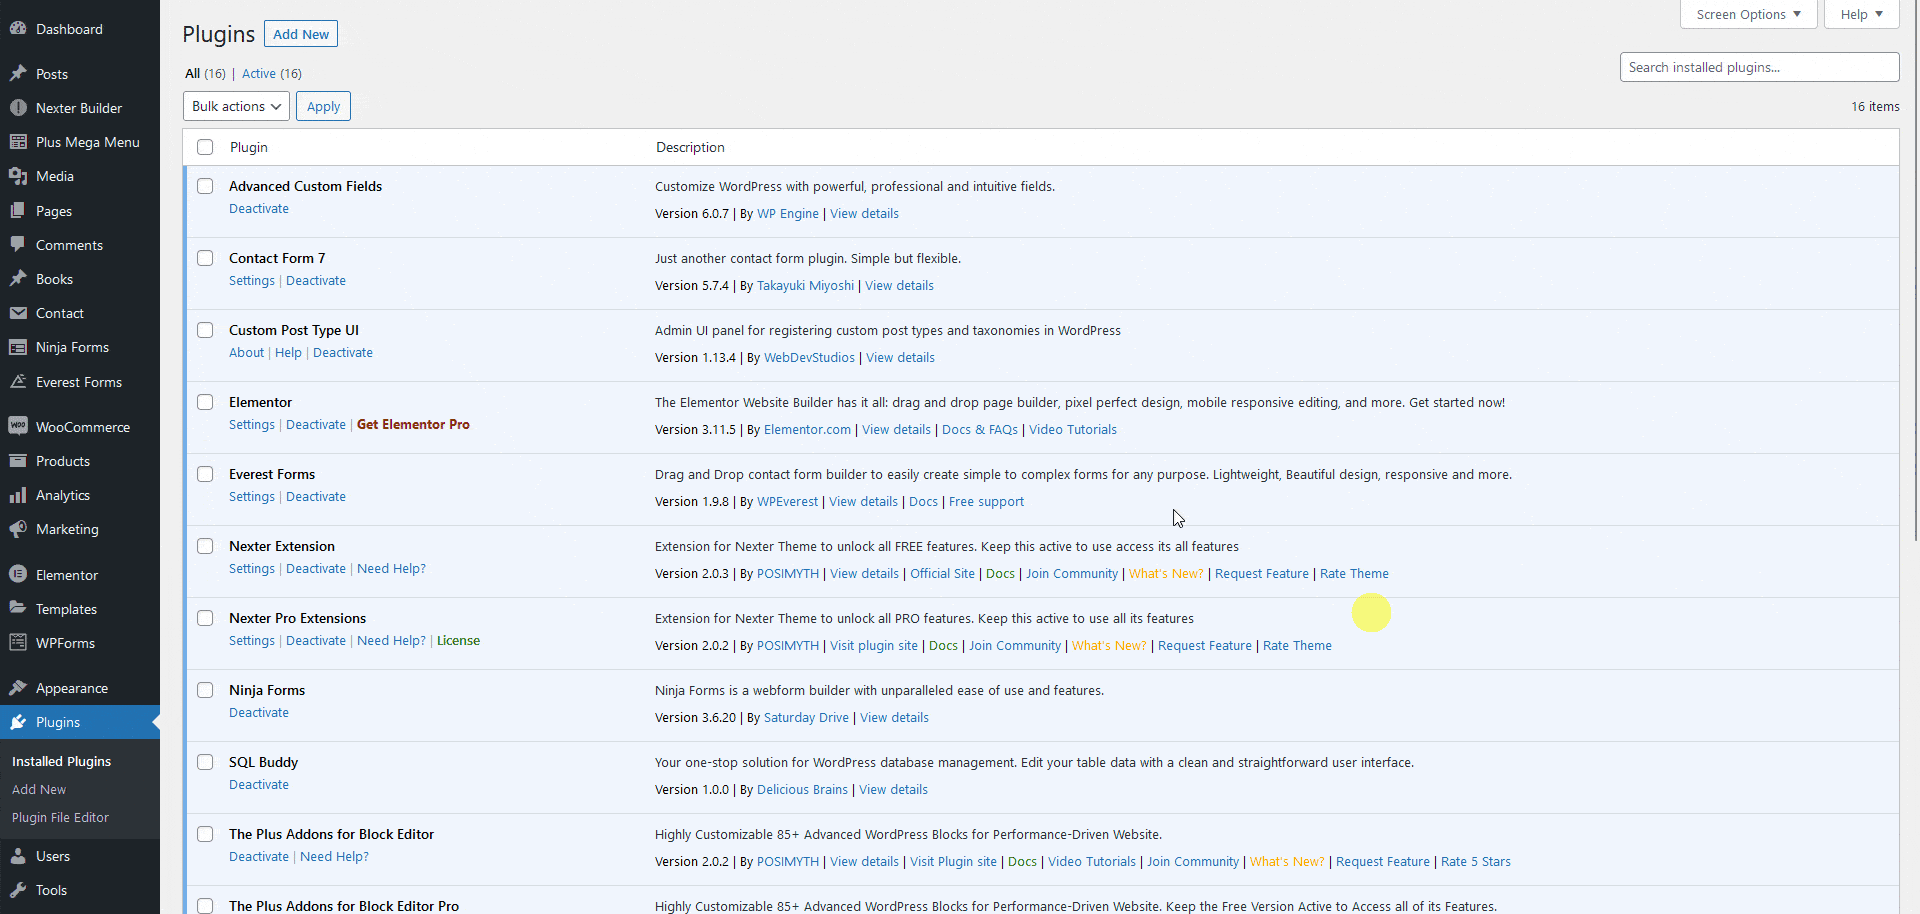Click the WooCommerce icon
Screen dimensions: 1920x914
(18, 427)
